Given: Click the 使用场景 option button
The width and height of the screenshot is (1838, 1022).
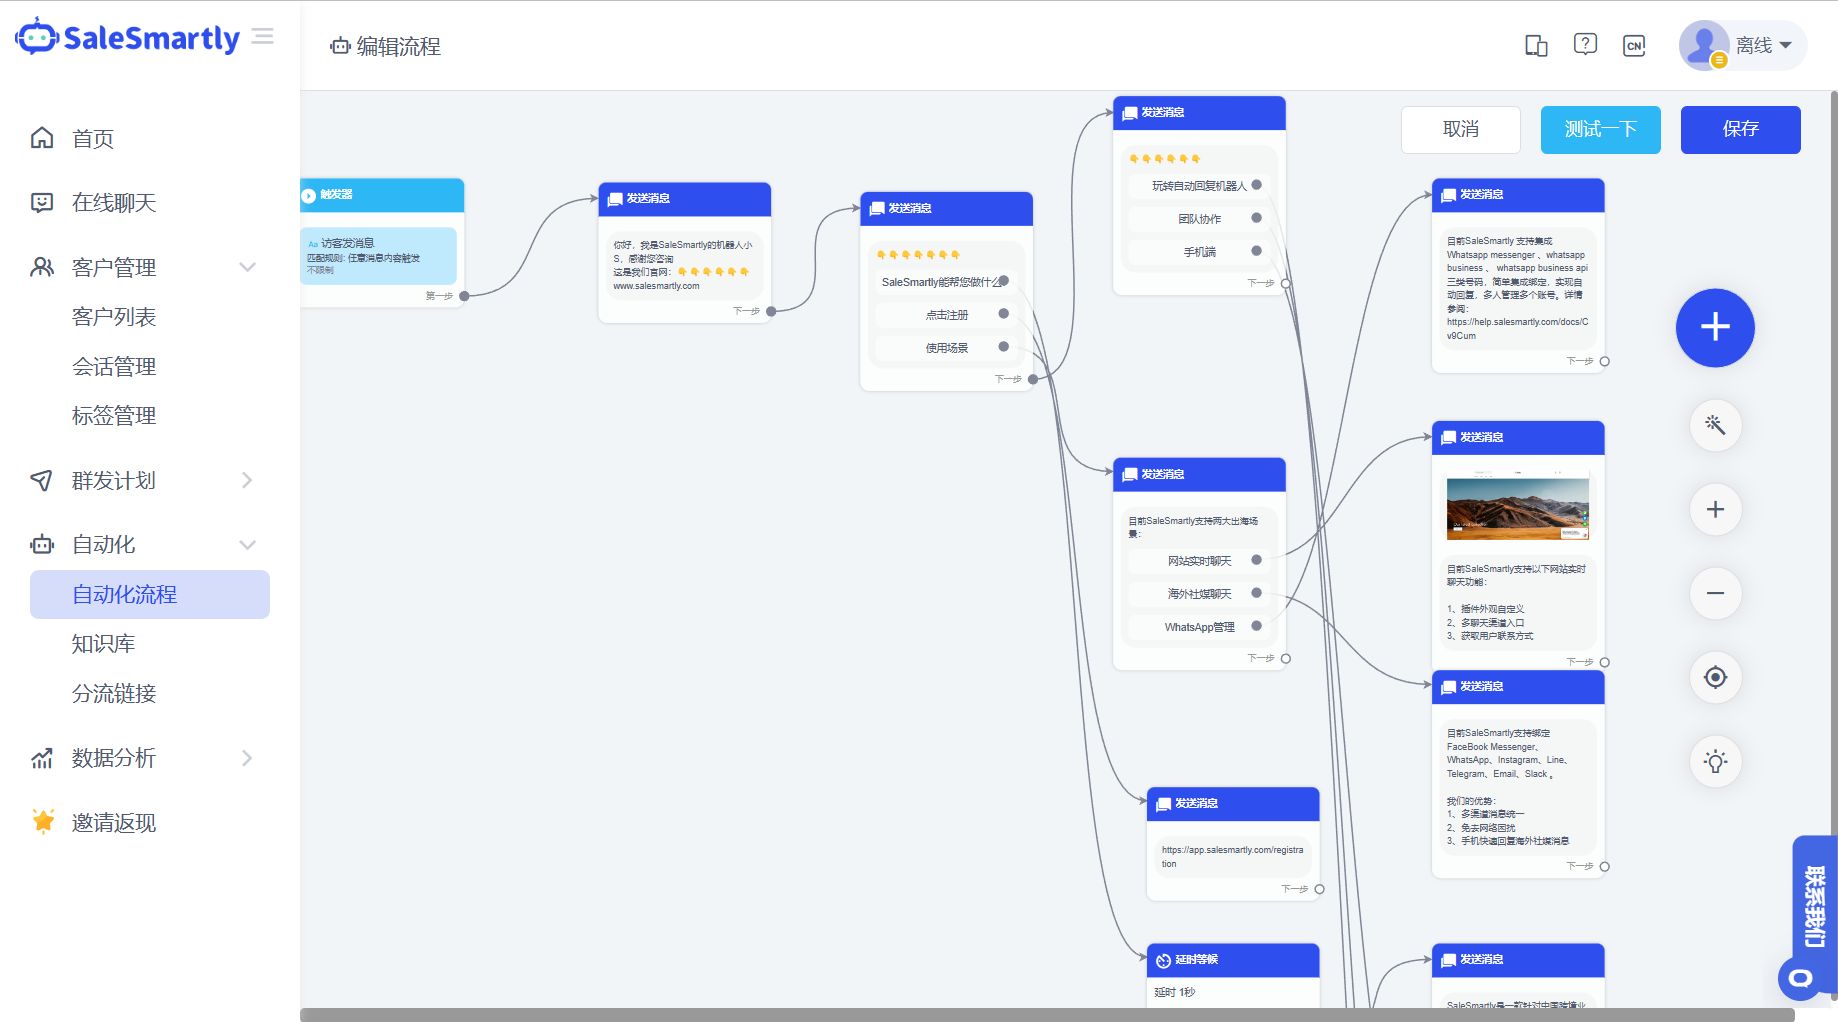Looking at the screenshot, I should (946, 348).
